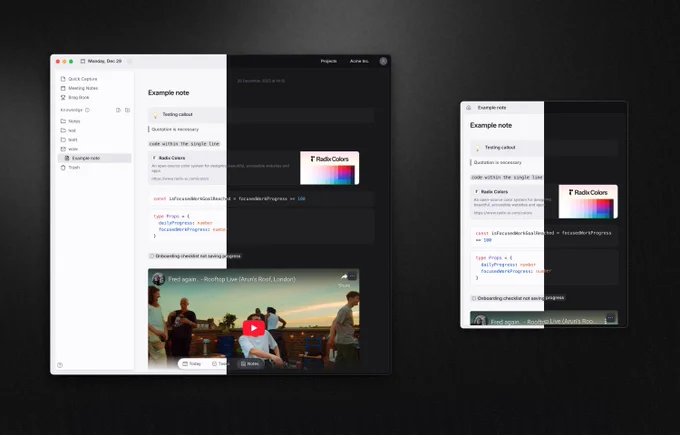Click the info icon next to Knowledge

click(x=88, y=110)
